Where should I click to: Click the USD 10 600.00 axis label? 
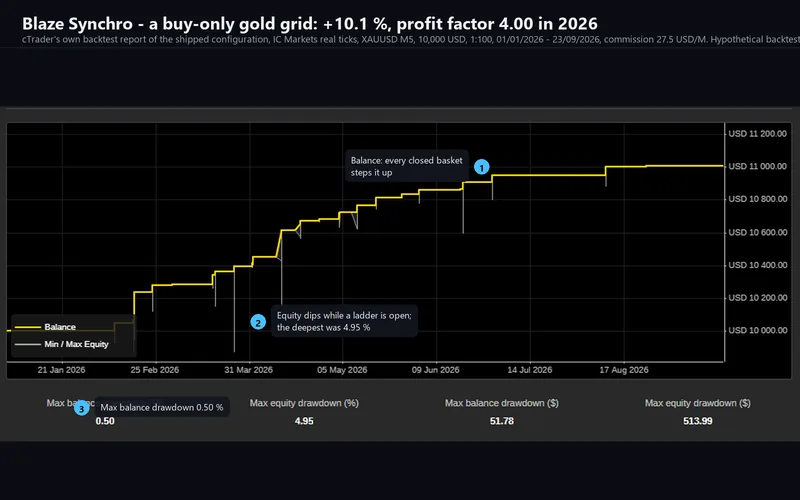coord(757,232)
